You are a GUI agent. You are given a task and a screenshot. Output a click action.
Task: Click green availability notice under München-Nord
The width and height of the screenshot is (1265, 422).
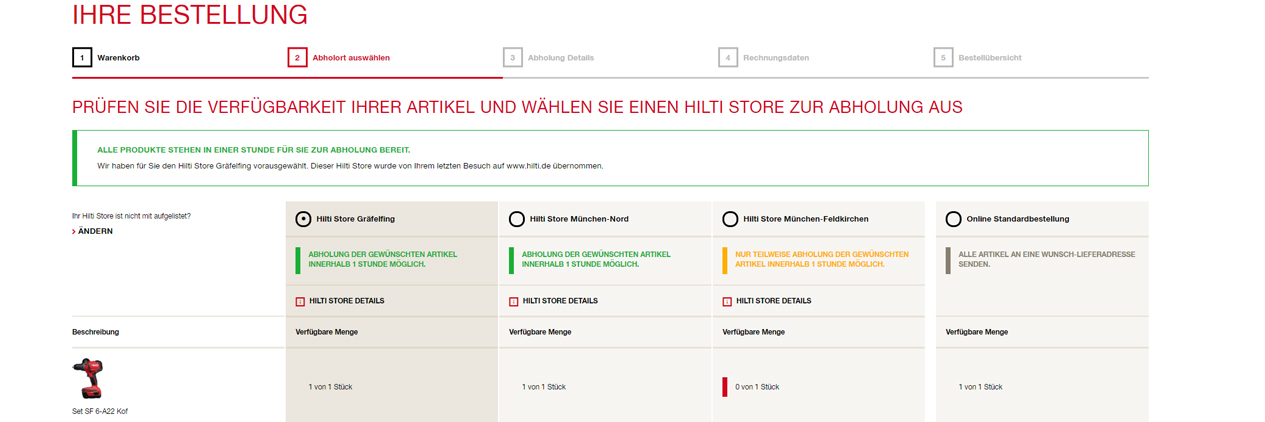coord(596,259)
